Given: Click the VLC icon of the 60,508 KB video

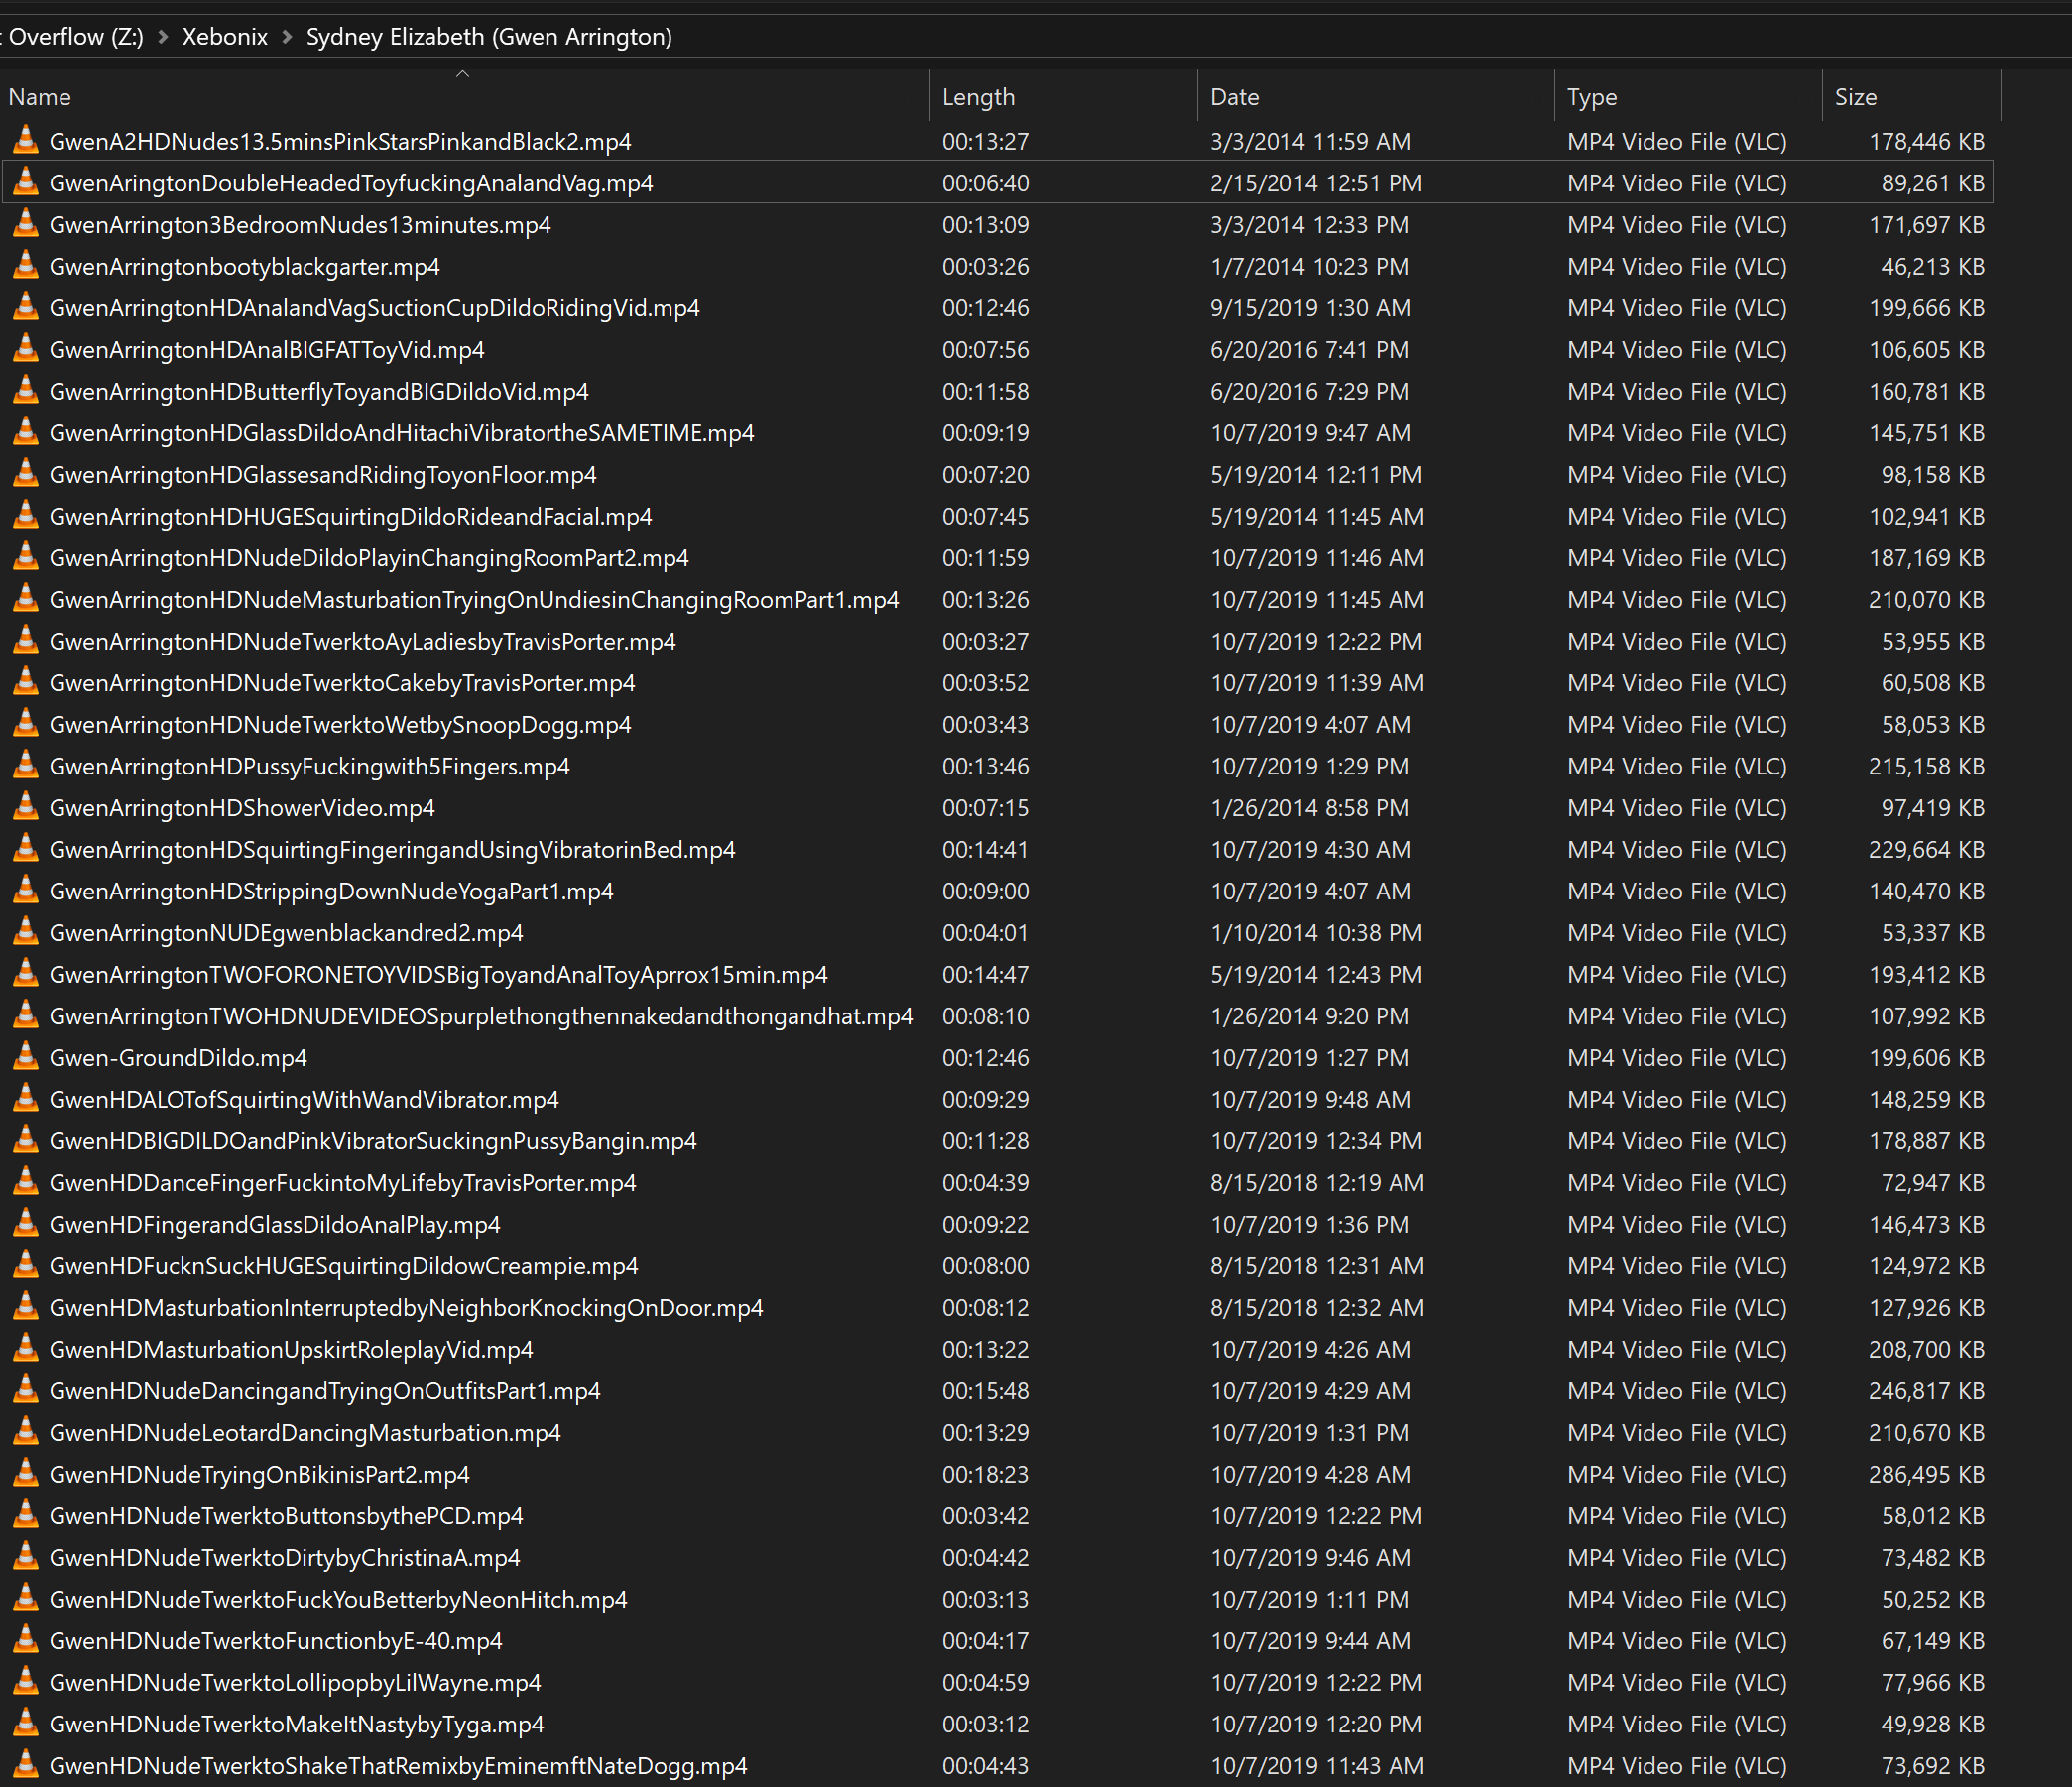Looking at the screenshot, I should click(26, 683).
